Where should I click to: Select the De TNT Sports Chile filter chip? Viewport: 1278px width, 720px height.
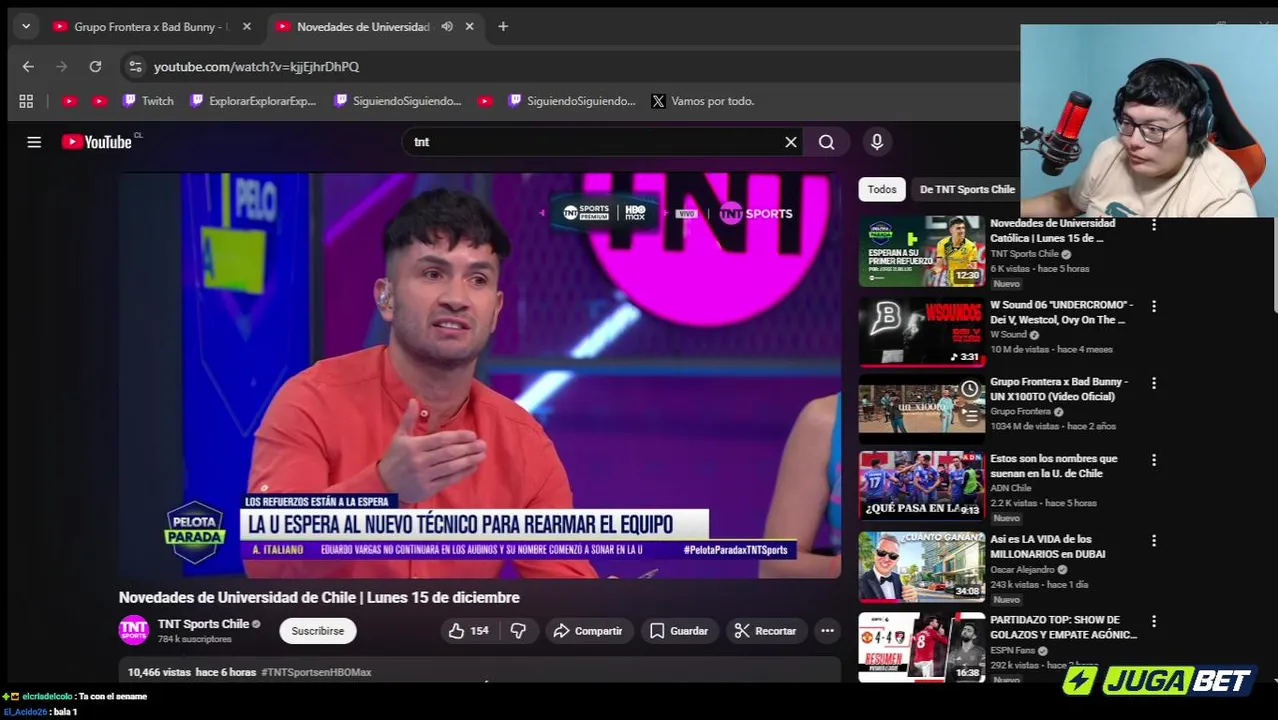tap(967, 189)
